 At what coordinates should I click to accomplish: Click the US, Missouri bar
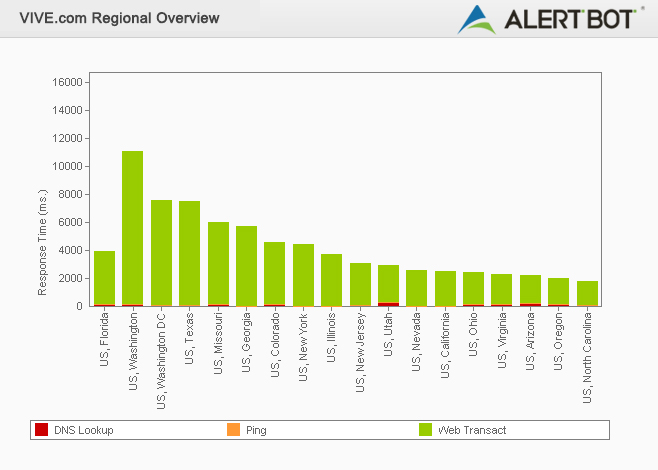tap(218, 264)
